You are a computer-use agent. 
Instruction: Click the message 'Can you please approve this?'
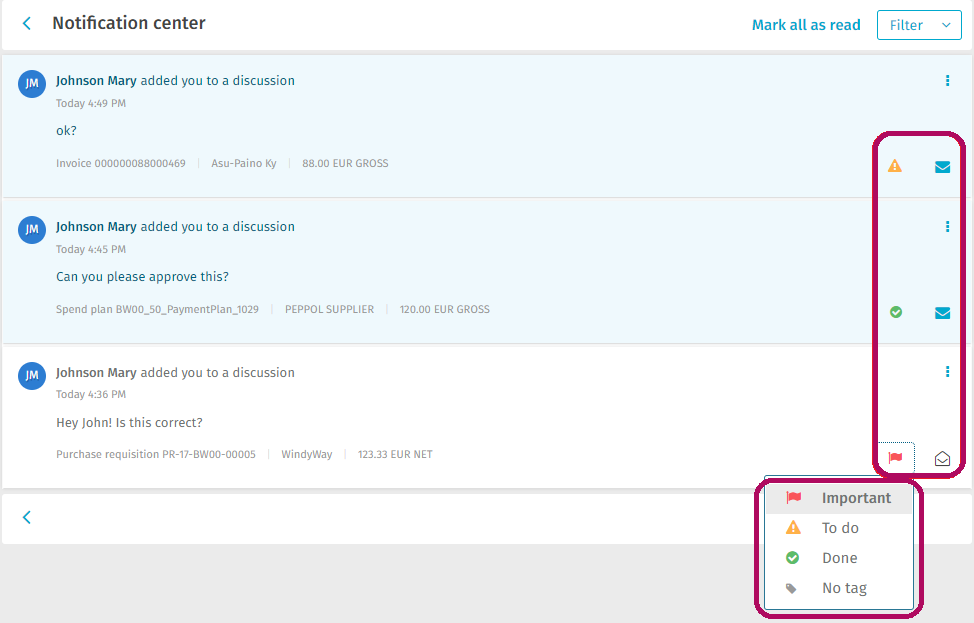coord(142,276)
